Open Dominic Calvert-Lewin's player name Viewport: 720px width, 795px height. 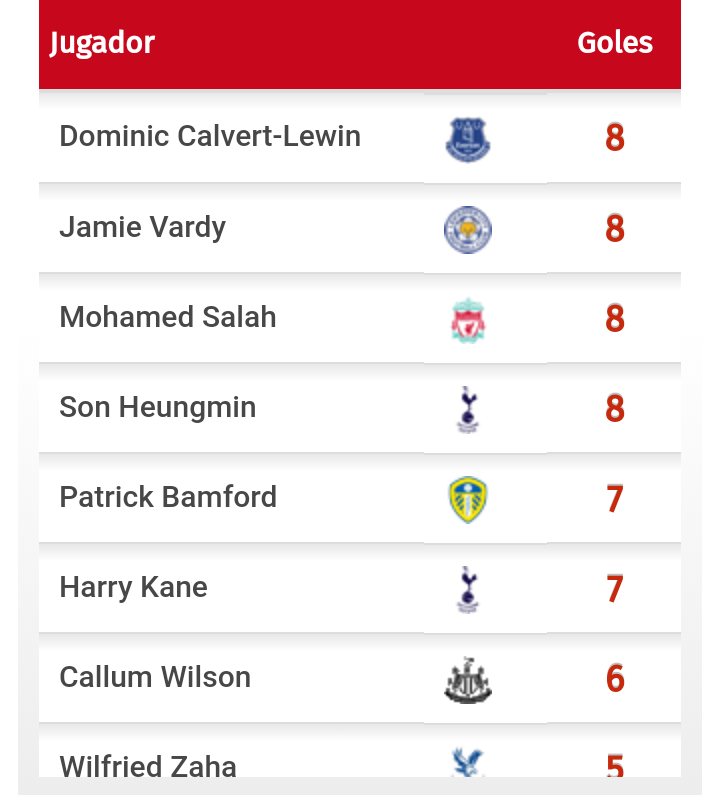pos(210,136)
